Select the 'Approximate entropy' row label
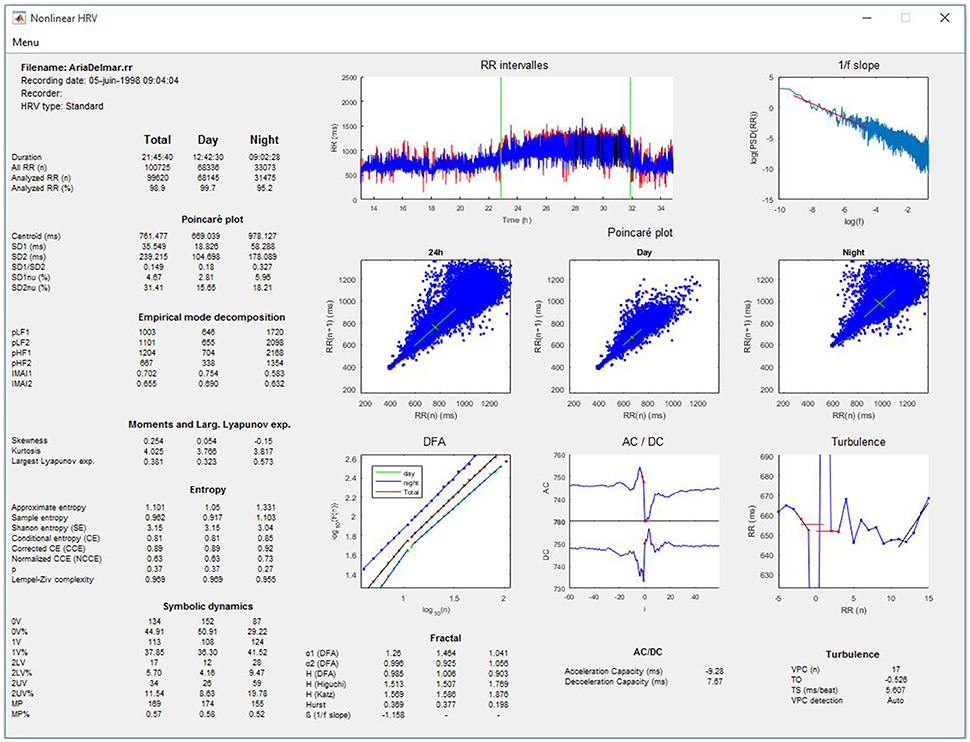The height and width of the screenshot is (742, 970). [x=49, y=507]
